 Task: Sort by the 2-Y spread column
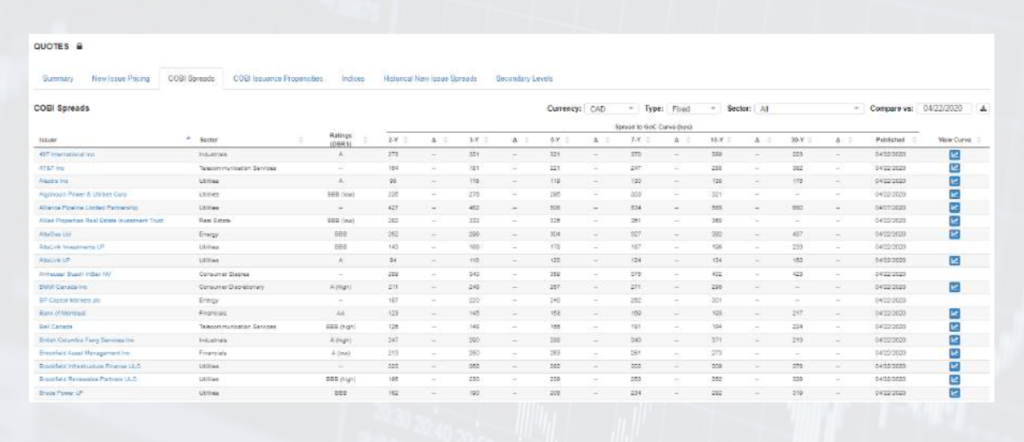(396, 140)
